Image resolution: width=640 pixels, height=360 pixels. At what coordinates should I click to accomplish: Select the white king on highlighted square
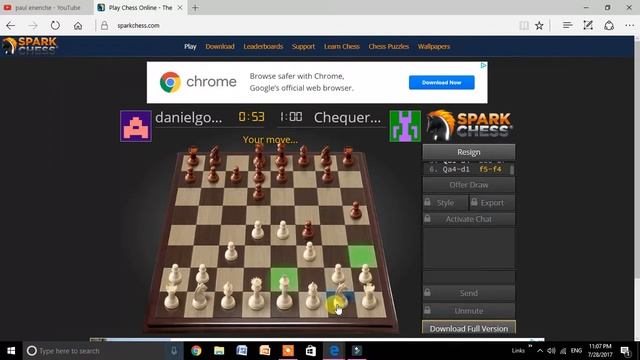coord(284,293)
